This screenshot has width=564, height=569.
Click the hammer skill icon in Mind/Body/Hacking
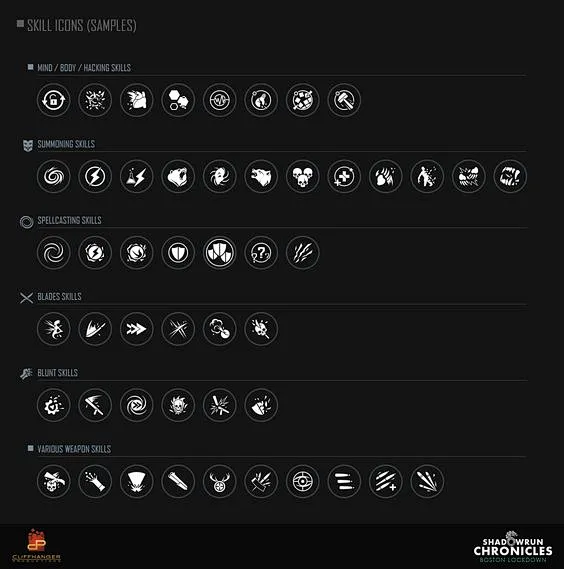click(x=344, y=100)
